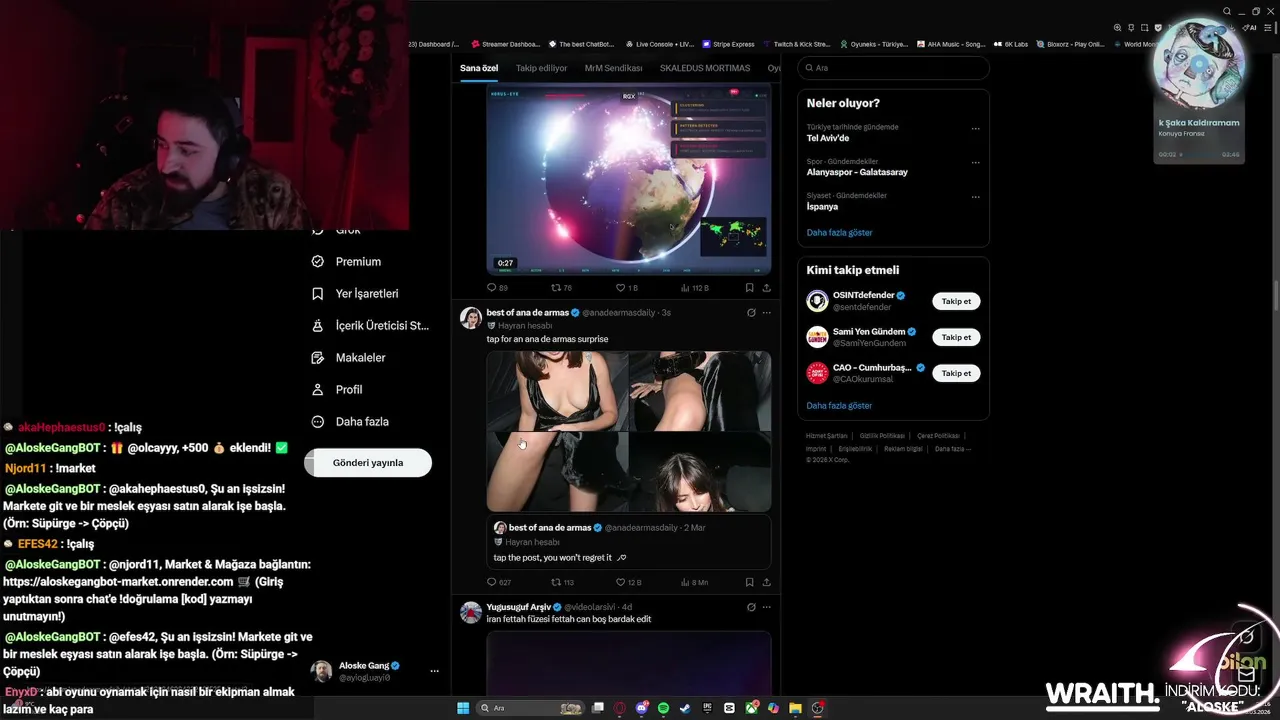Image resolution: width=1280 pixels, height=720 pixels.
Task: Open Aloske Gang account menu dots
Action: pyautogui.click(x=434, y=671)
